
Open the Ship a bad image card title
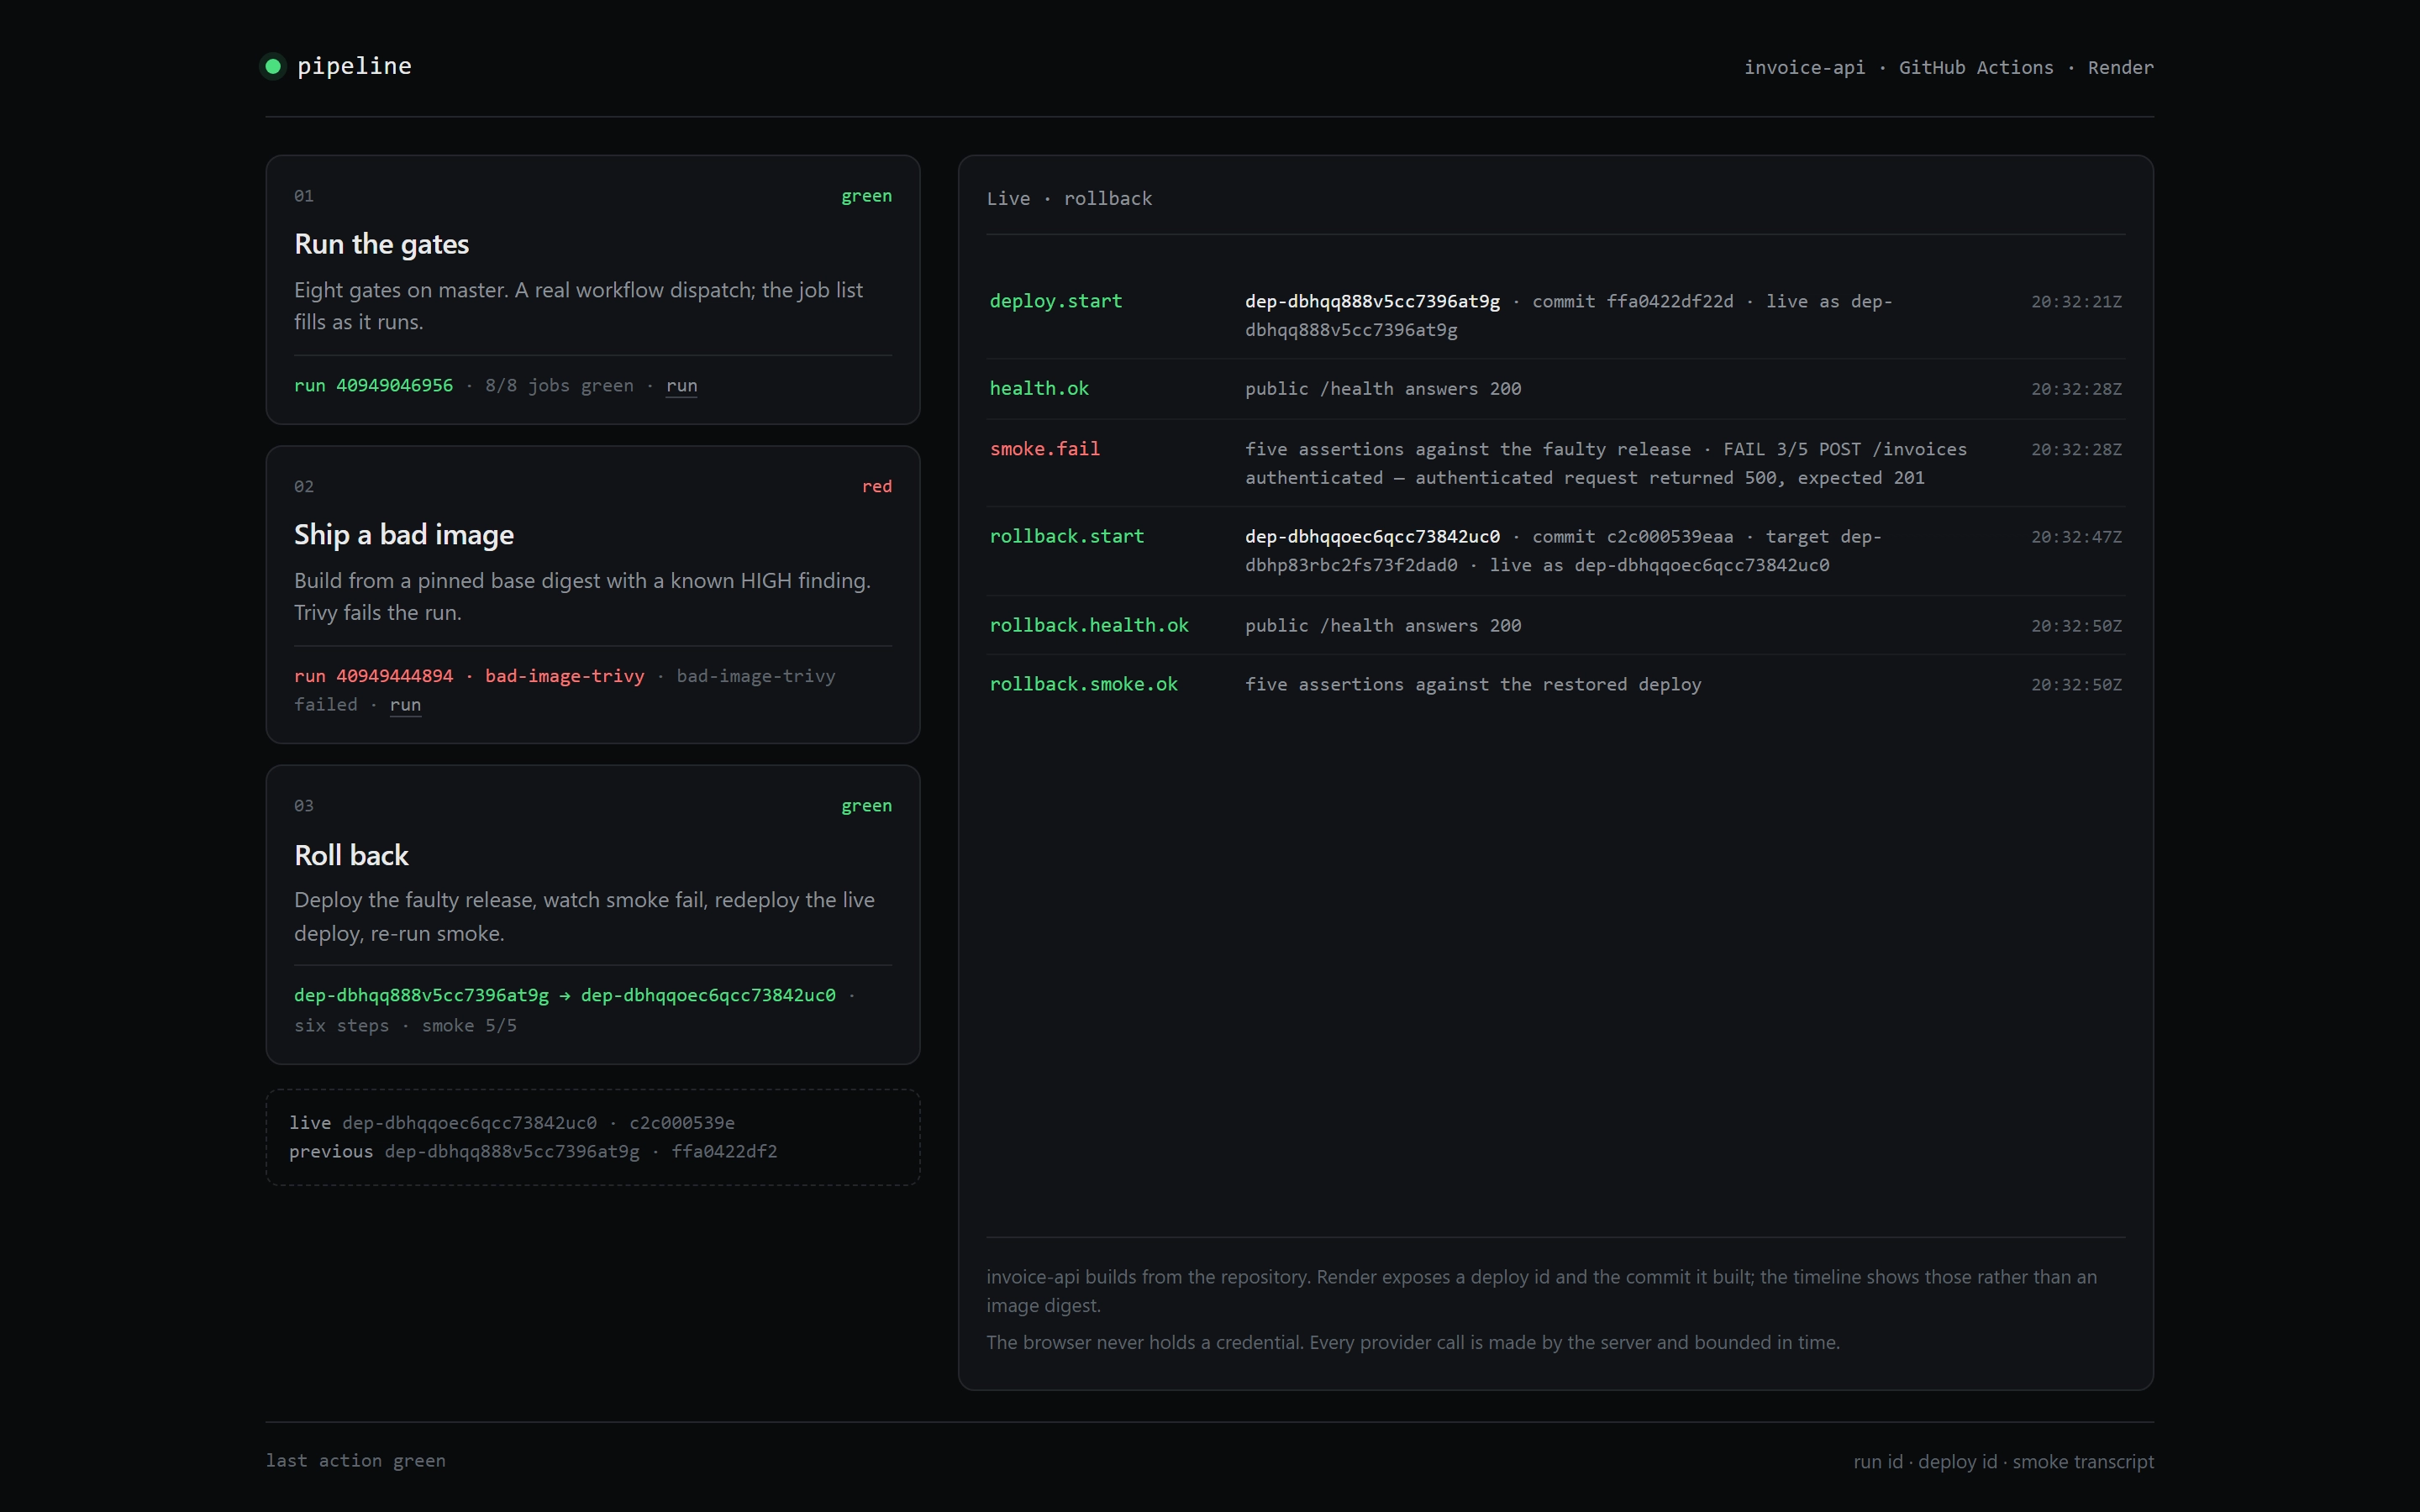pos(404,535)
